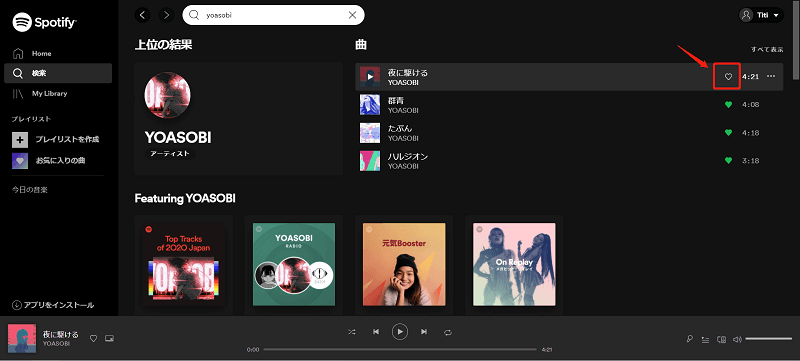This screenshot has height=361, width=800.
Task: Click the 4:08 duration of 群青
Action: [x=751, y=105]
